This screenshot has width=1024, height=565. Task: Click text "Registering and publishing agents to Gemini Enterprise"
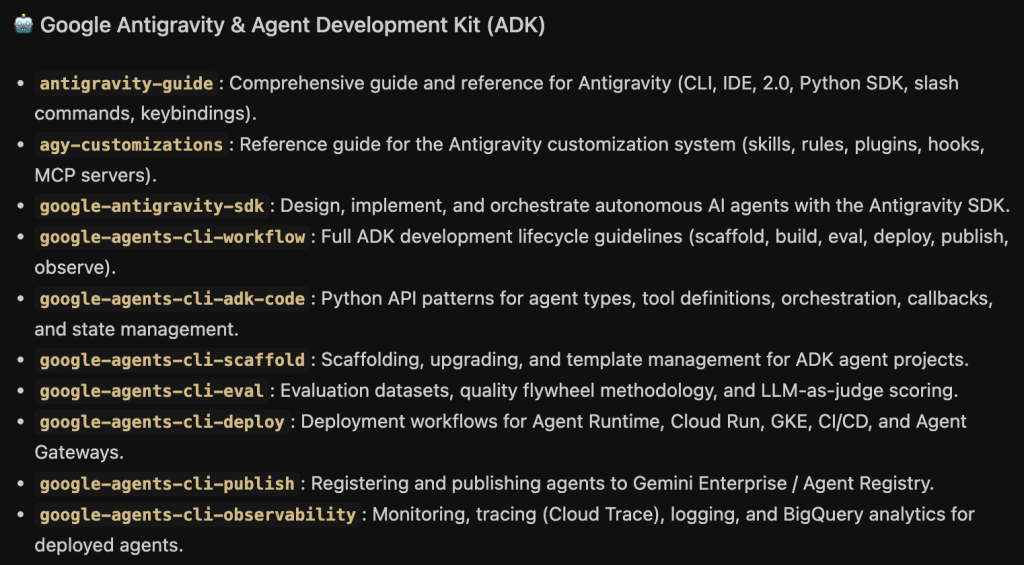pyautogui.click(x=549, y=483)
